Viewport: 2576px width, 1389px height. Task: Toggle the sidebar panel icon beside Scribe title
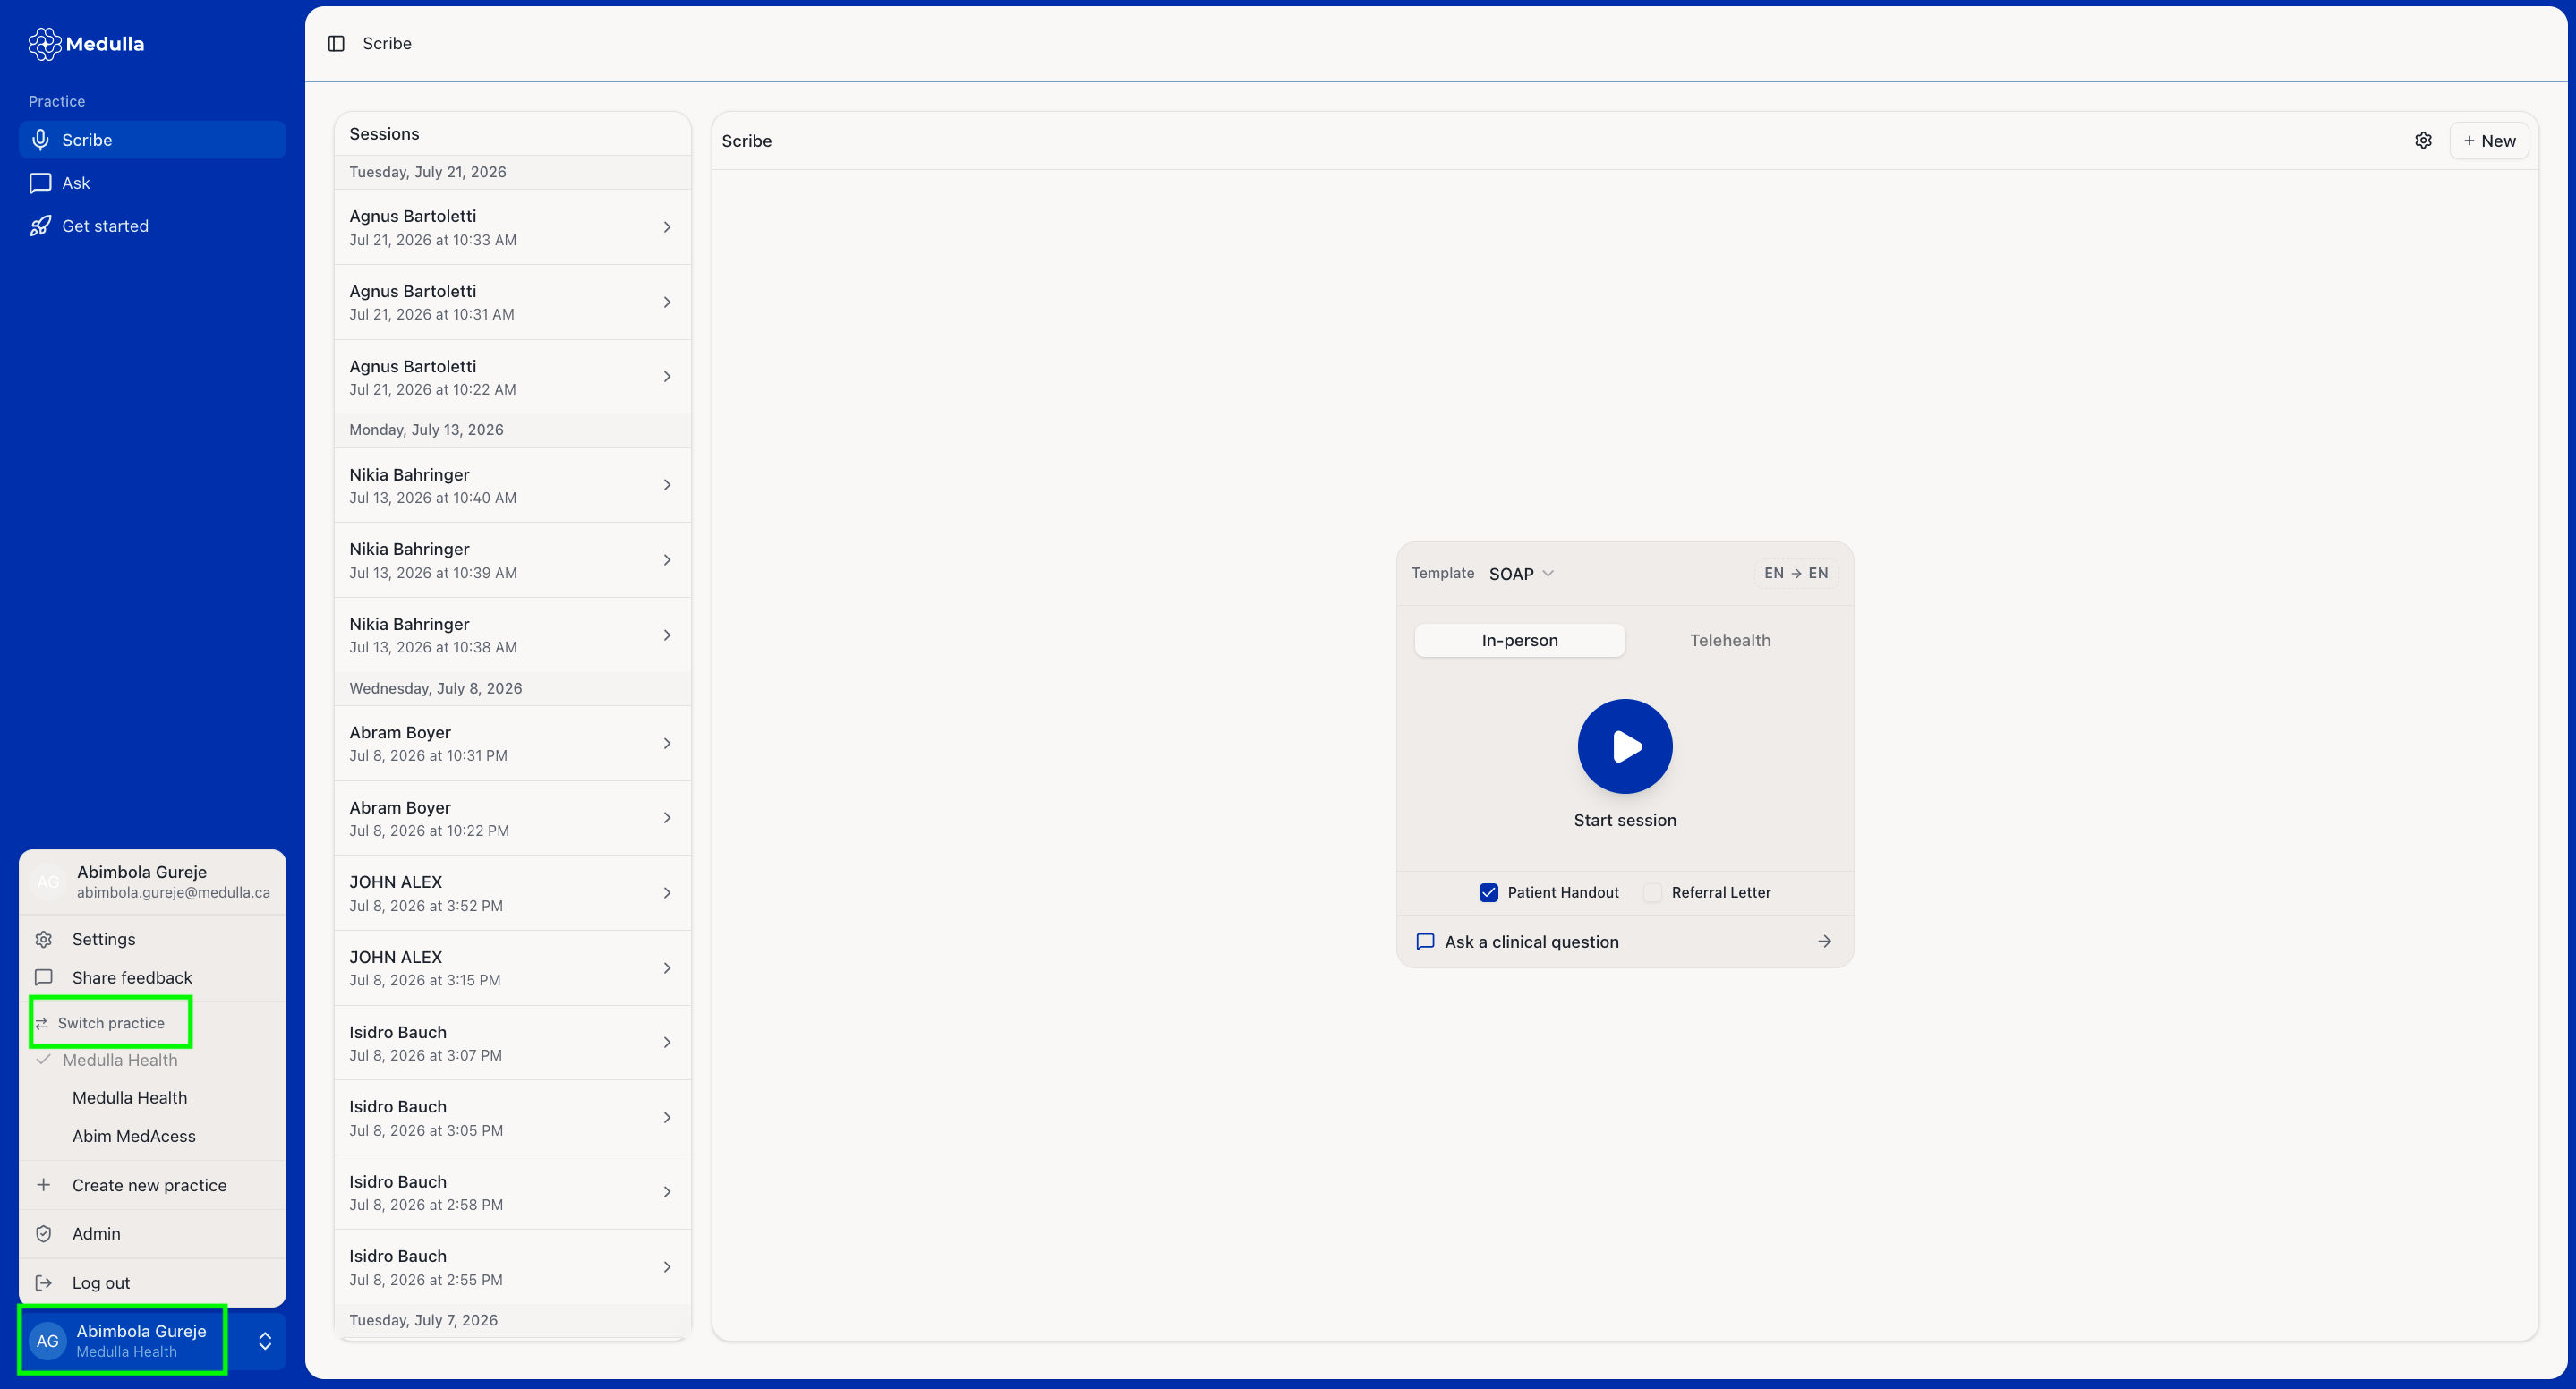click(336, 43)
